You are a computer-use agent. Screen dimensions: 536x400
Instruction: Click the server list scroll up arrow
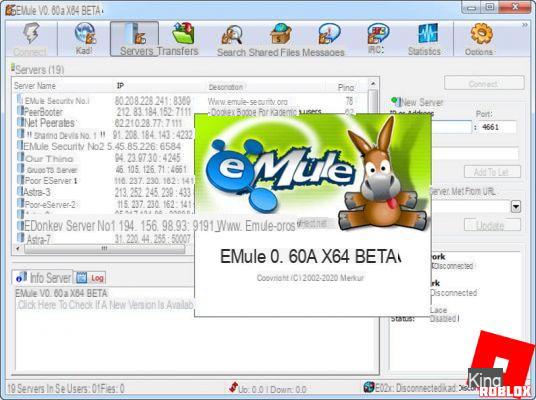(x=373, y=84)
